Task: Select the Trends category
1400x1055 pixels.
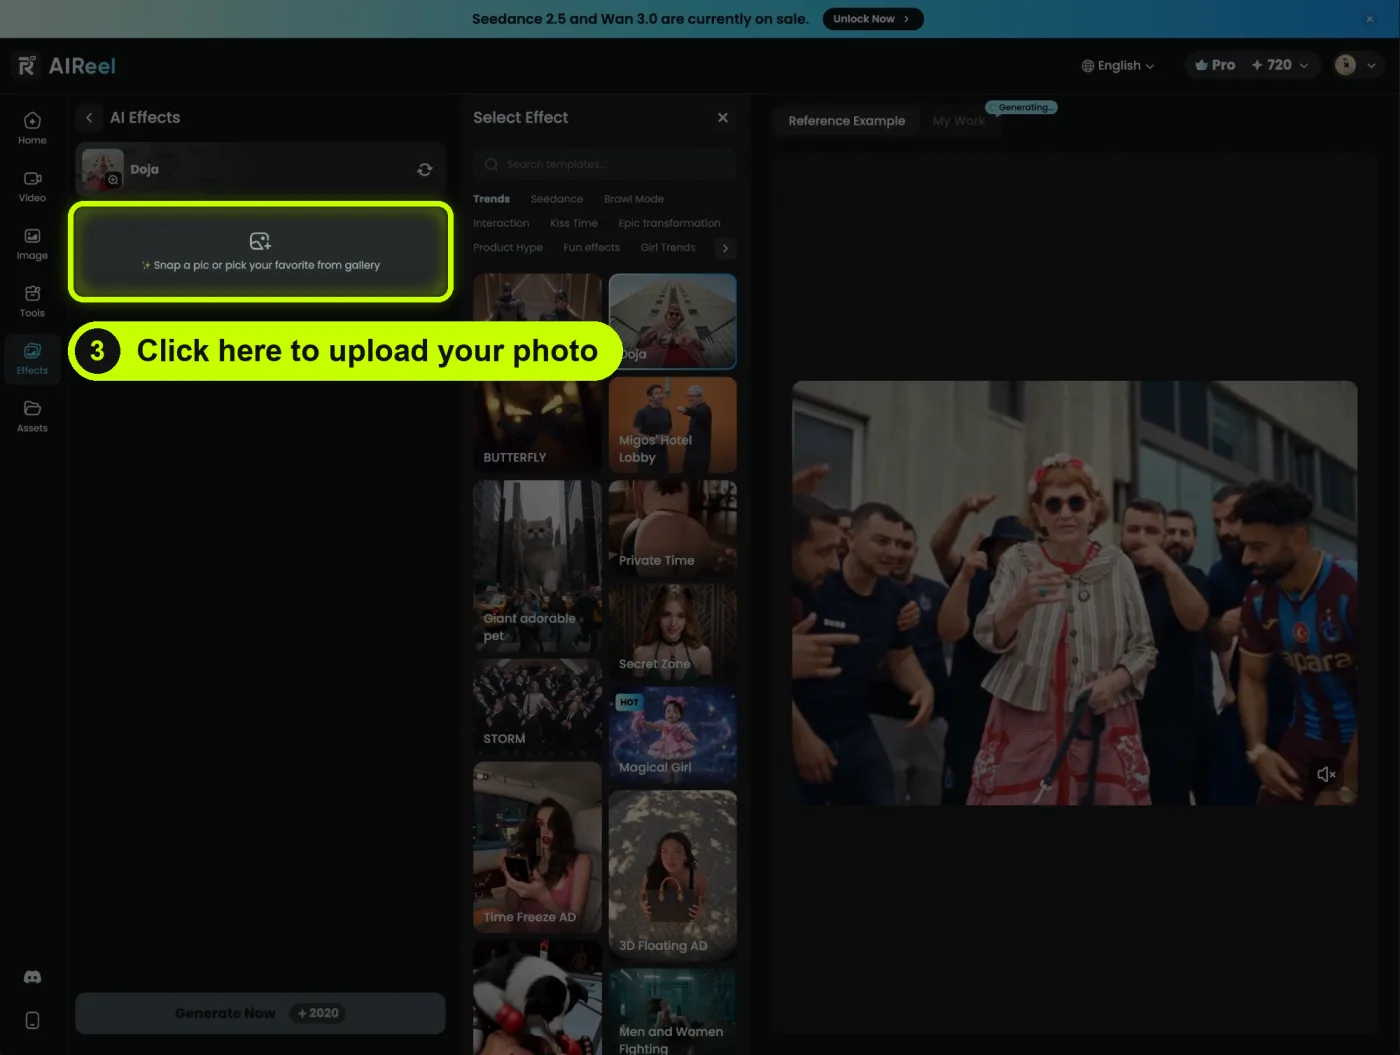Action: point(491,199)
